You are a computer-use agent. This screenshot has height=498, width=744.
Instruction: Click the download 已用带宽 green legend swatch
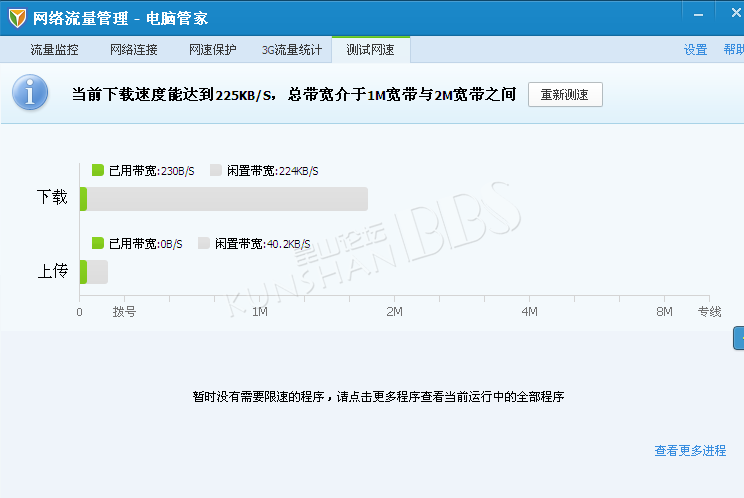98,170
